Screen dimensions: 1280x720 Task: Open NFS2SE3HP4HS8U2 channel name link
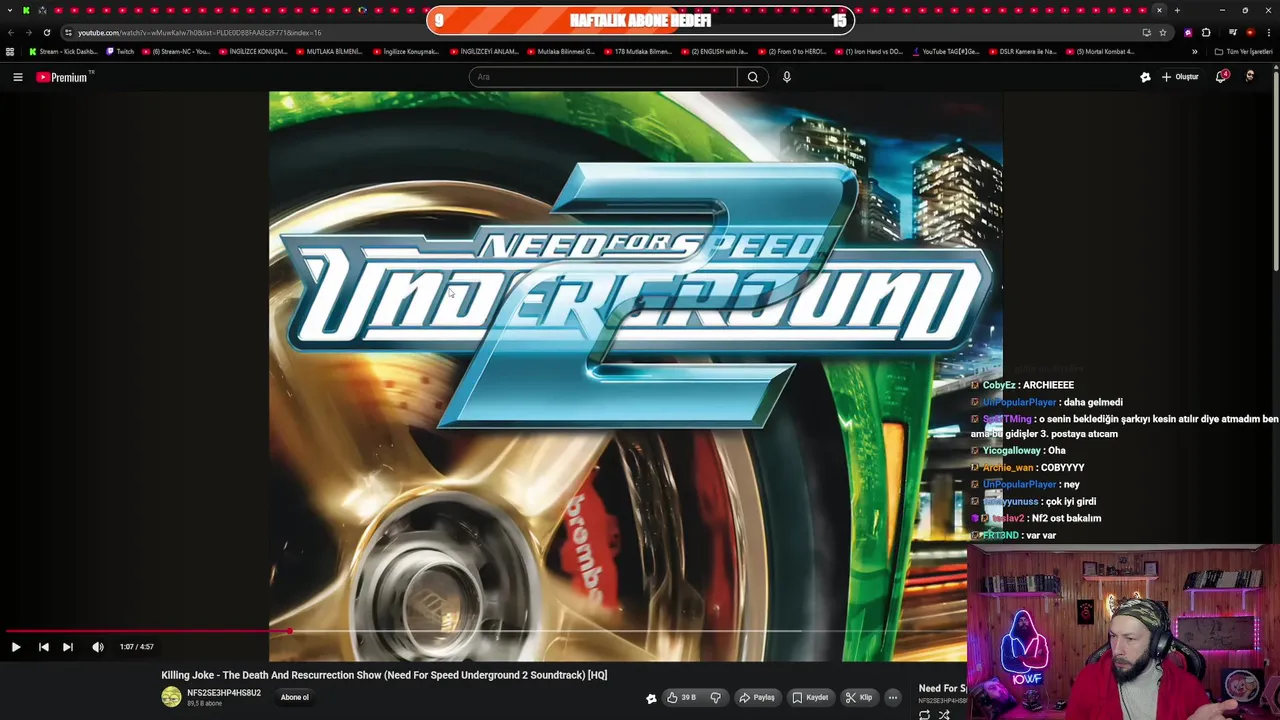[x=224, y=693]
